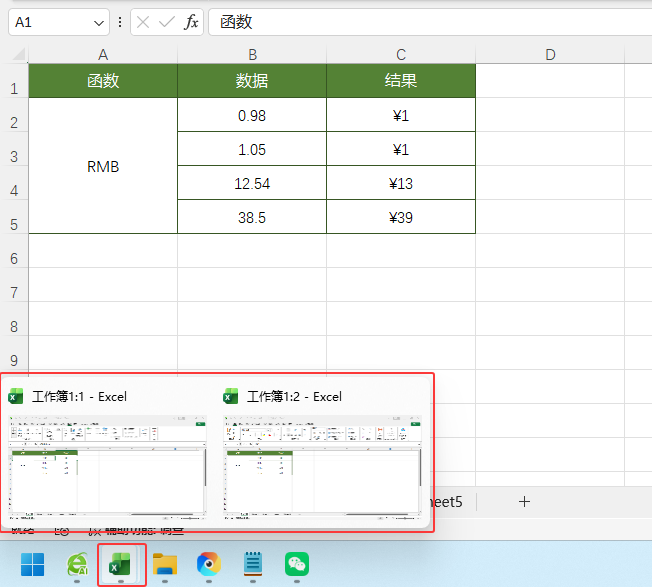
Task: Select row 8 header
Action: pos(14,319)
